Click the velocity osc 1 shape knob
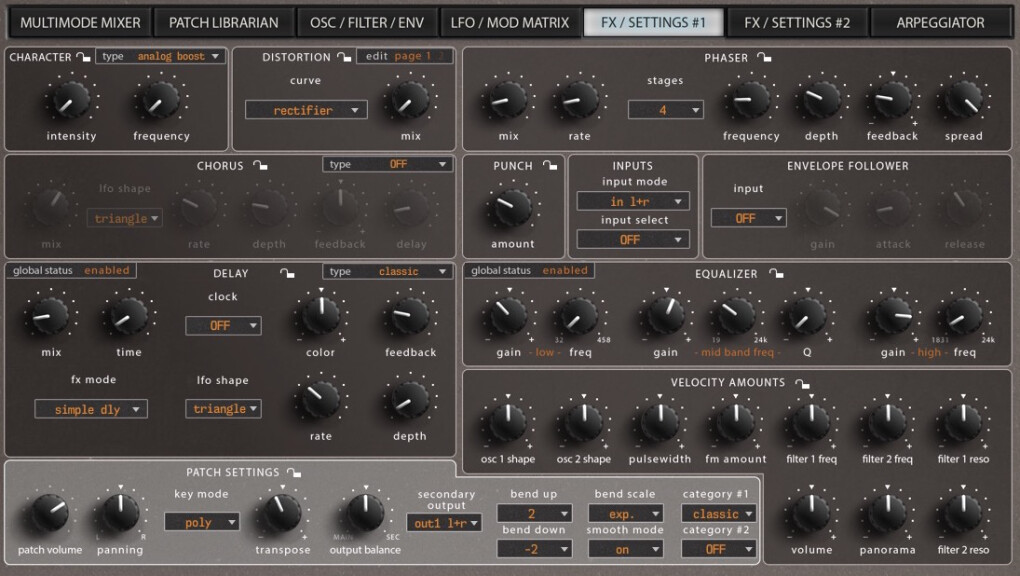This screenshot has height=576, width=1020. coord(507,423)
